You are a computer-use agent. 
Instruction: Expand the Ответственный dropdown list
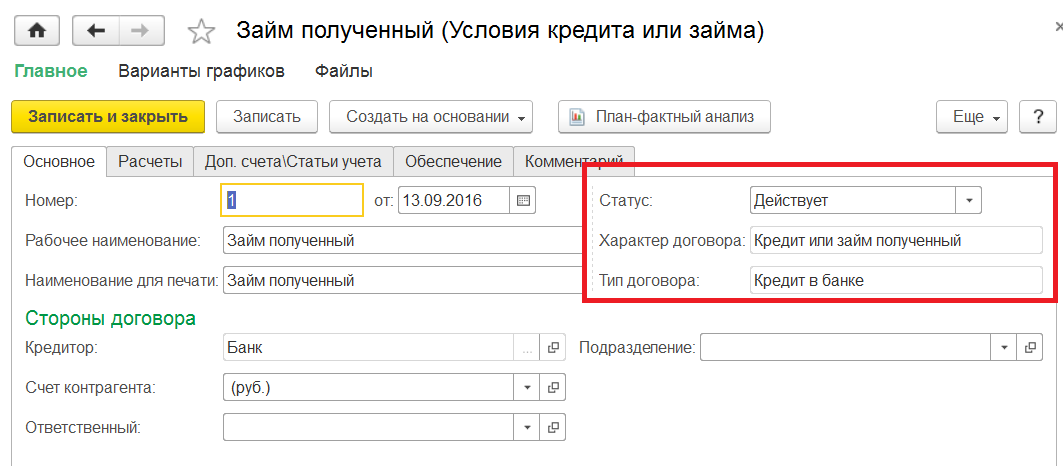(x=527, y=427)
